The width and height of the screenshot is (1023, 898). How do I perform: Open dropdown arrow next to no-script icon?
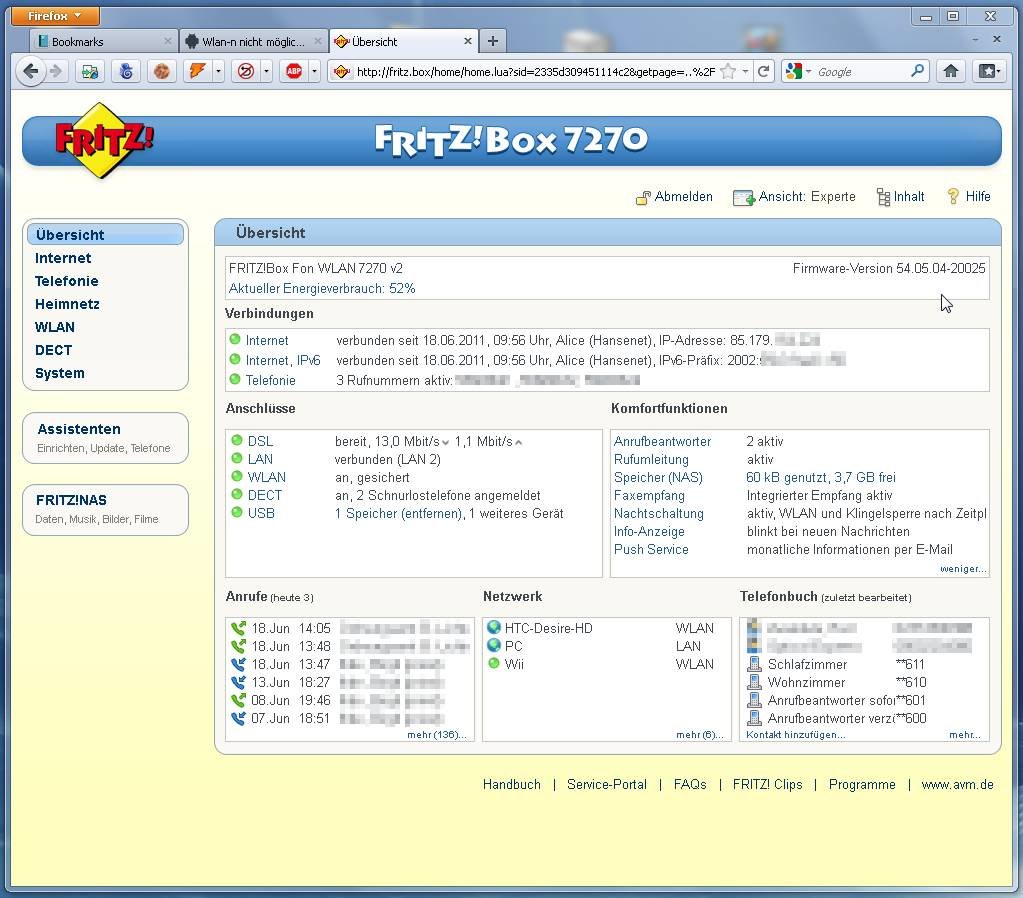[266, 71]
